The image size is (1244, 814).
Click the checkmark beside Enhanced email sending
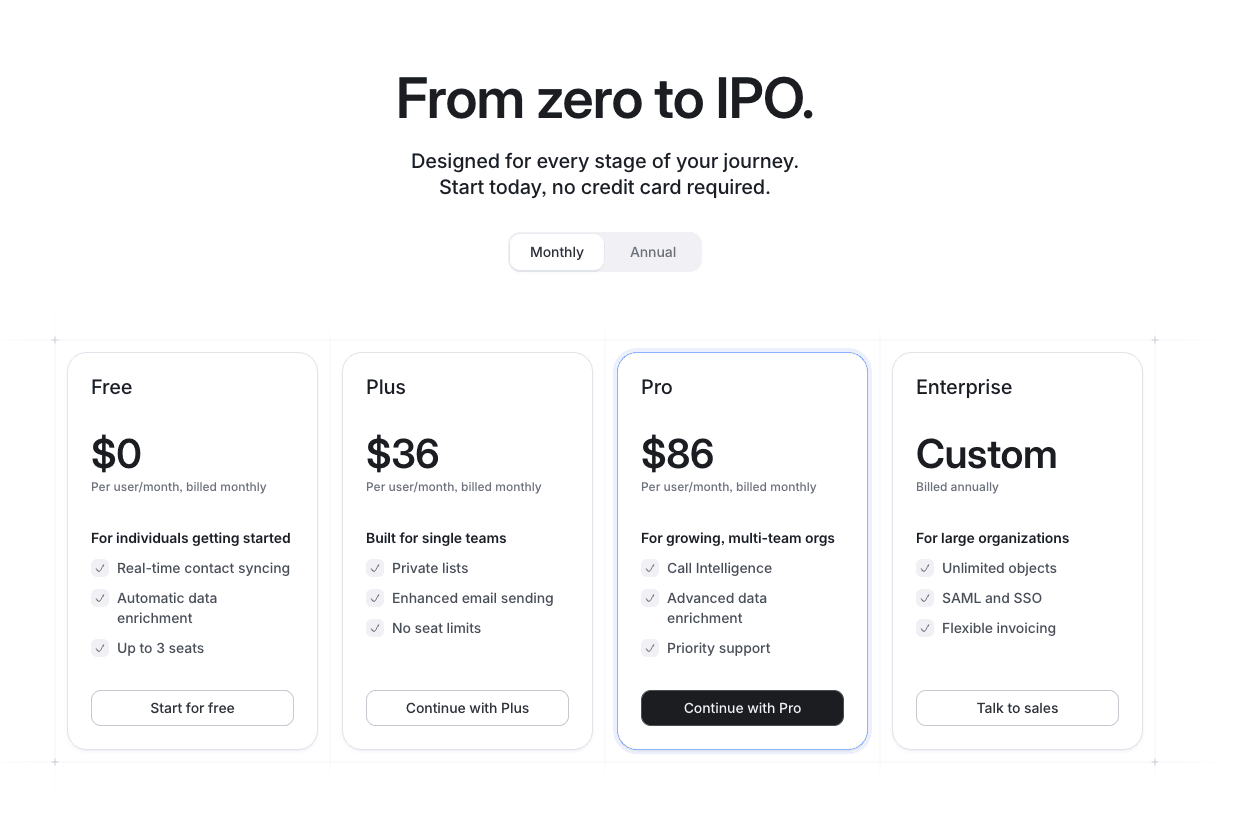375,598
